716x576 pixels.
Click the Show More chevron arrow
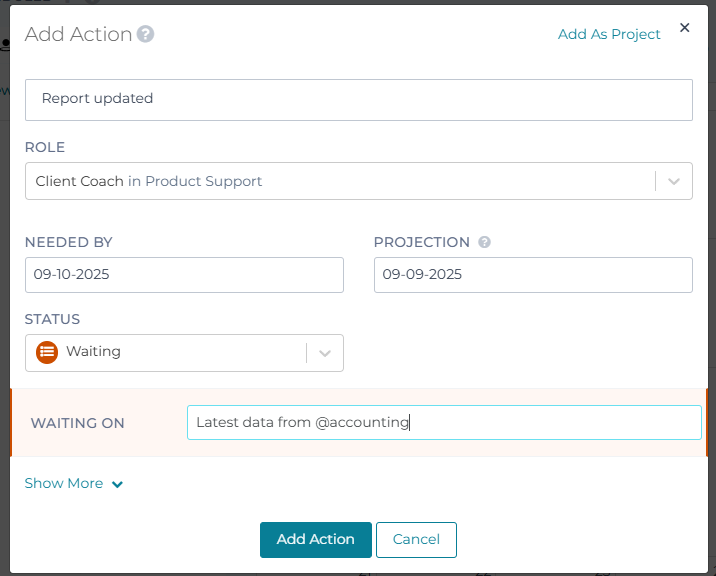click(x=118, y=484)
